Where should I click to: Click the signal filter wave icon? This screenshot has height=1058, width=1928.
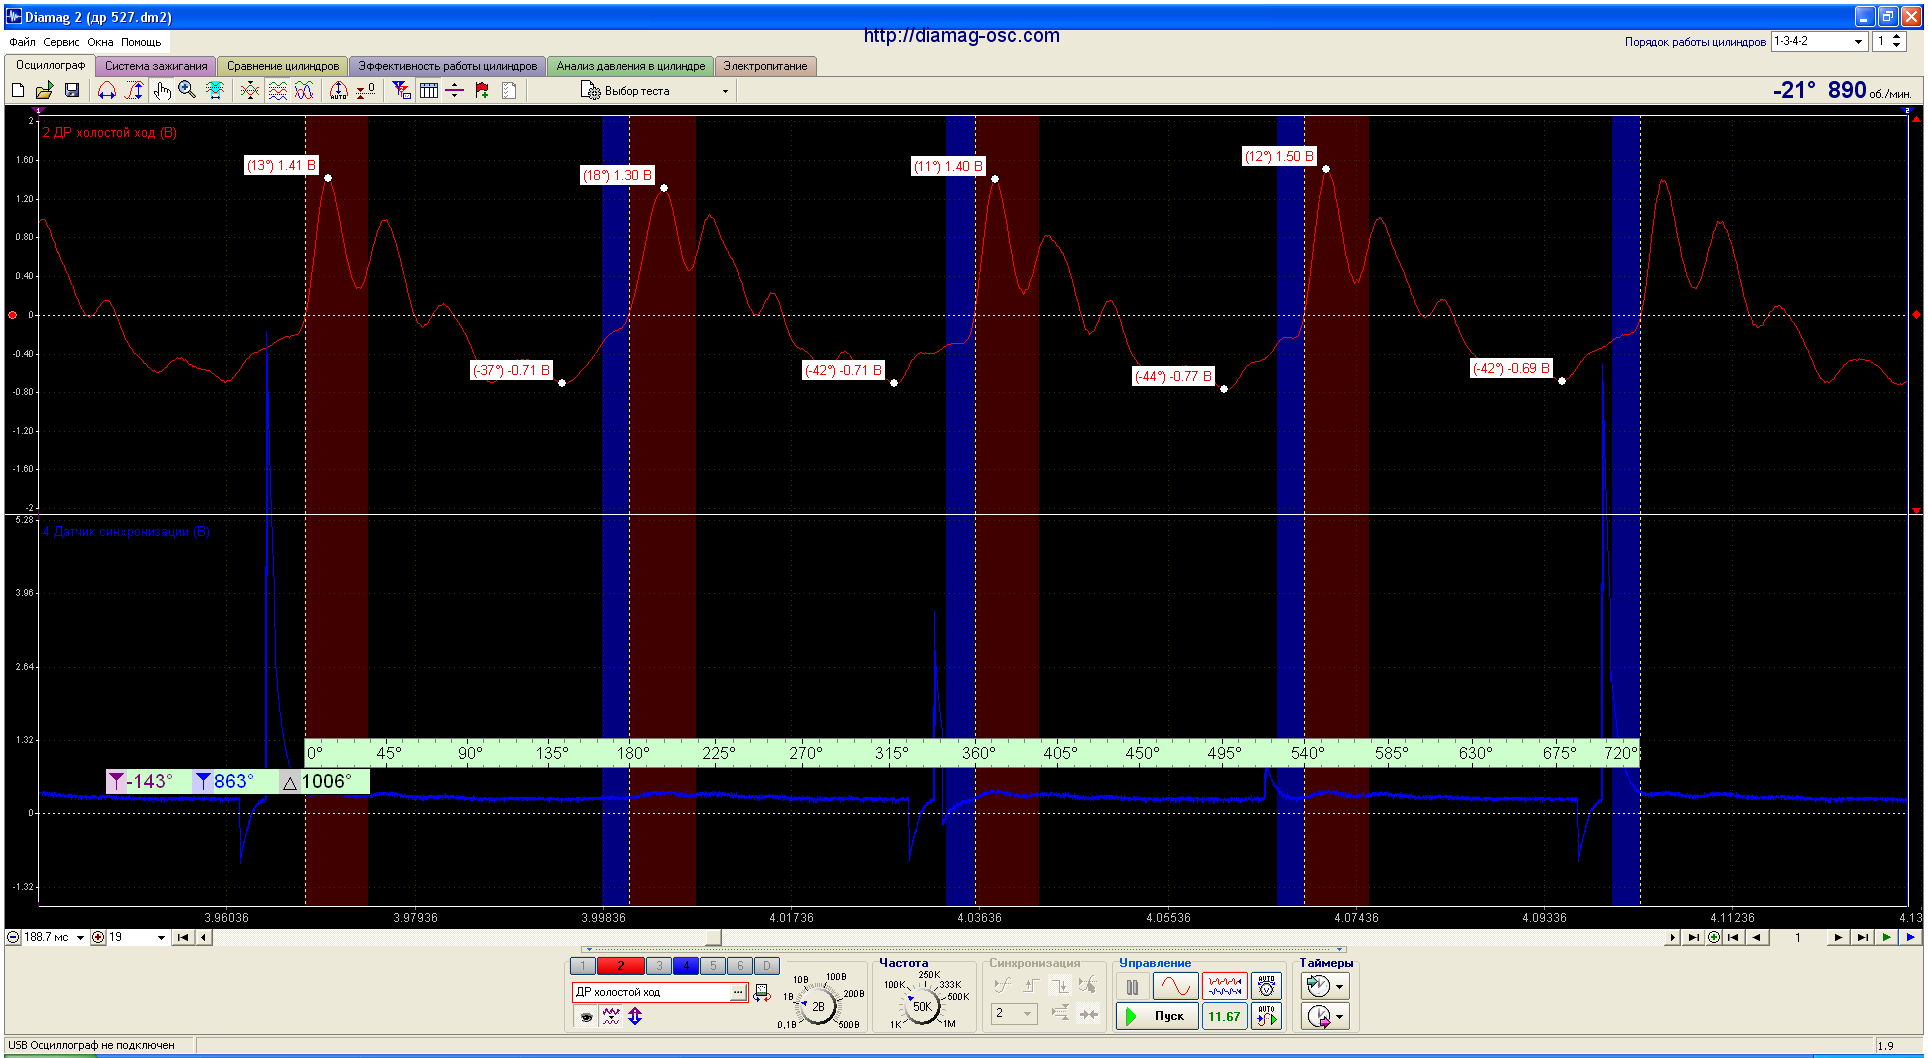(x=611, y=1017)
